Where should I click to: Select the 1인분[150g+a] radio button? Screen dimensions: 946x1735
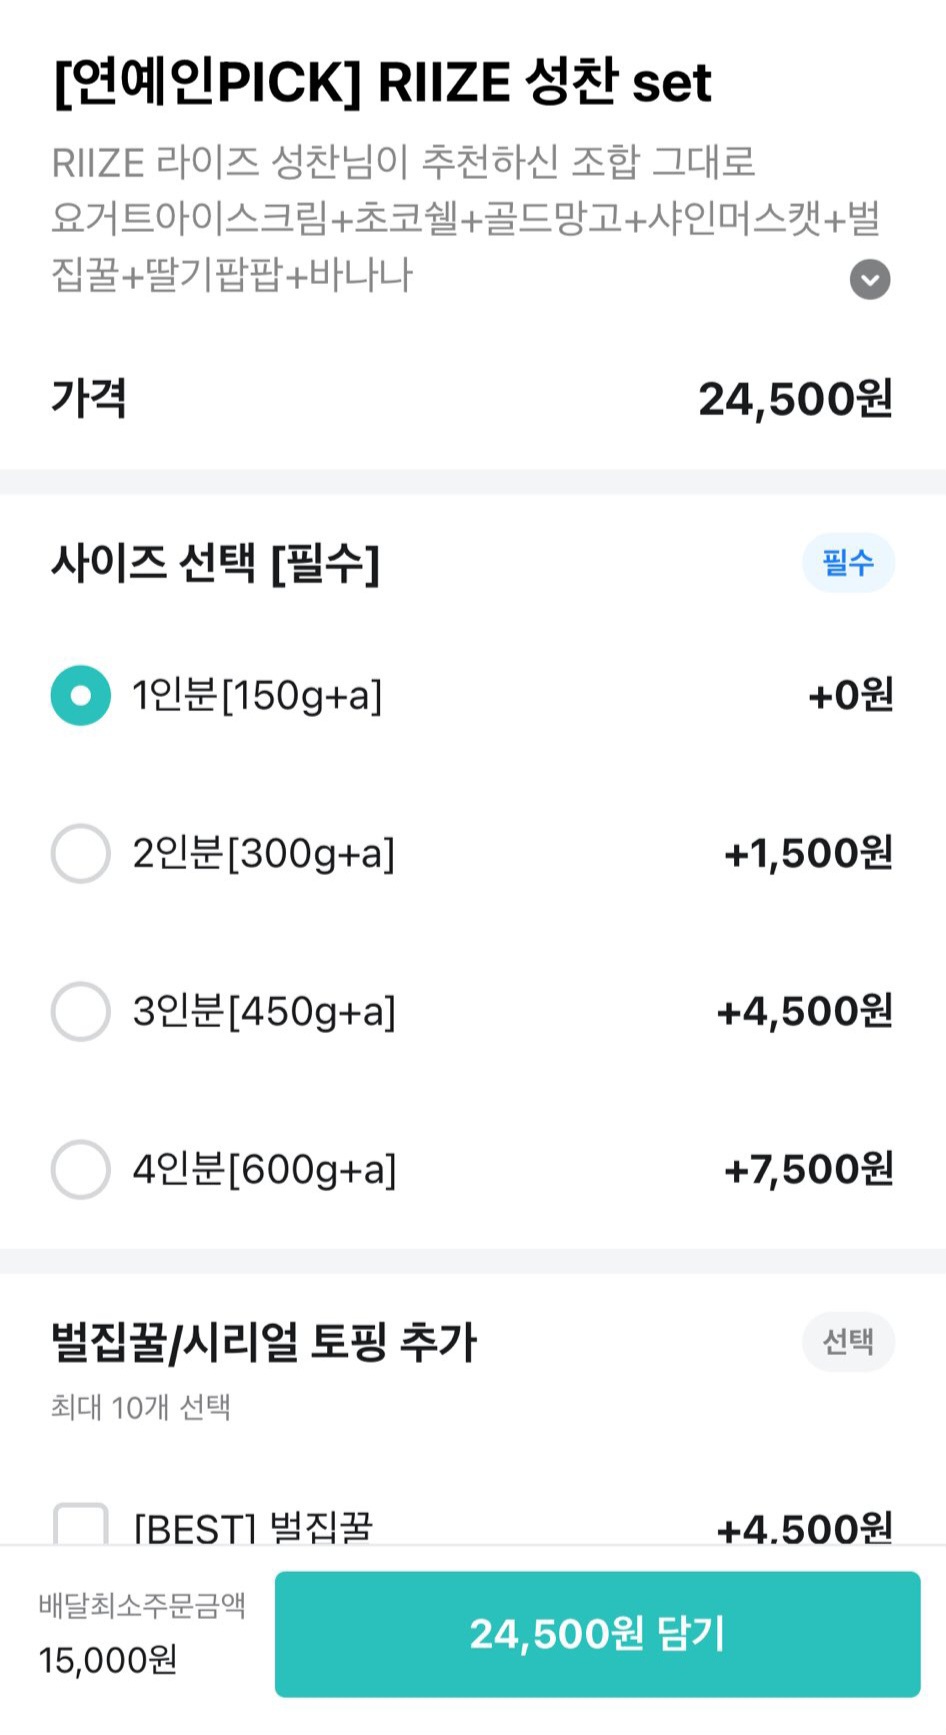click(81, 695)
